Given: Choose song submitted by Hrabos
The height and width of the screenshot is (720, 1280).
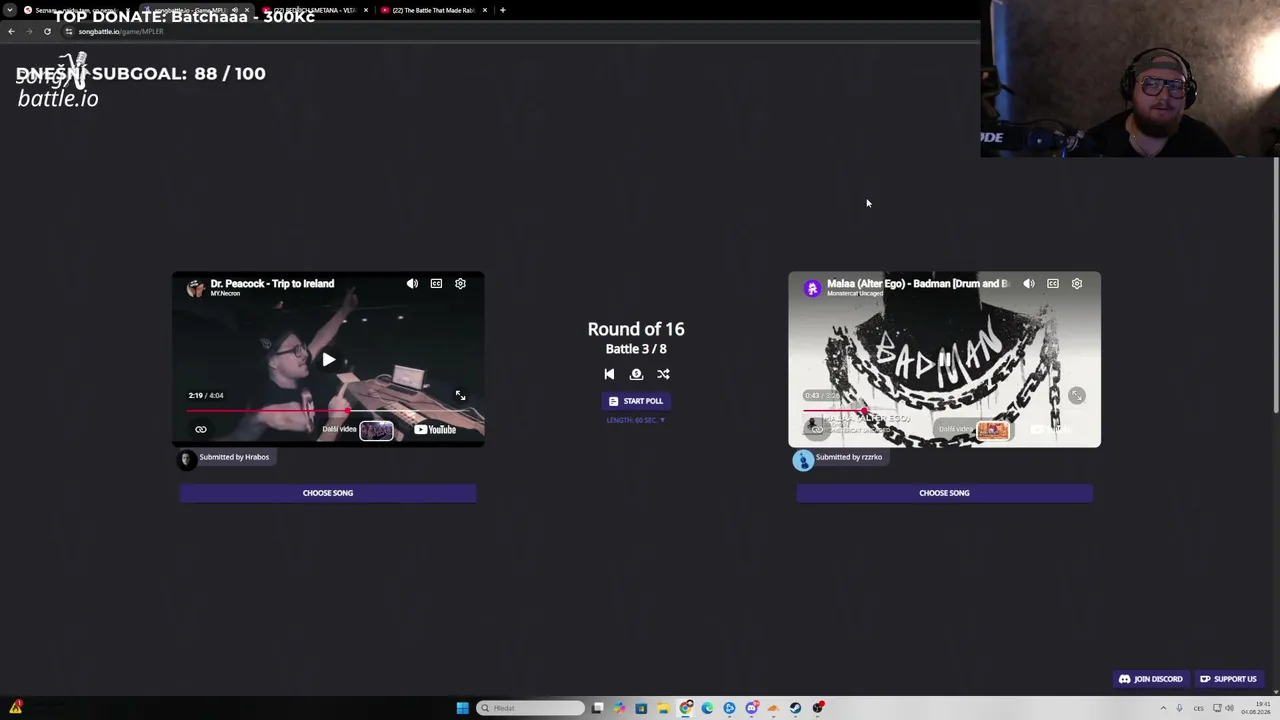Looking at the screenshot, I should pyautogui.click(x=328, y=493).
